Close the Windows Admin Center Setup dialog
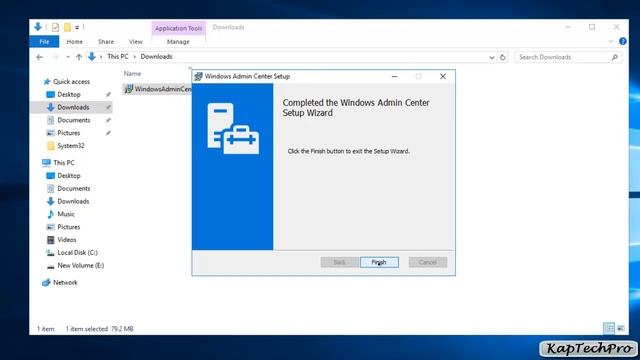640x360 pixels. click(443, 76)
